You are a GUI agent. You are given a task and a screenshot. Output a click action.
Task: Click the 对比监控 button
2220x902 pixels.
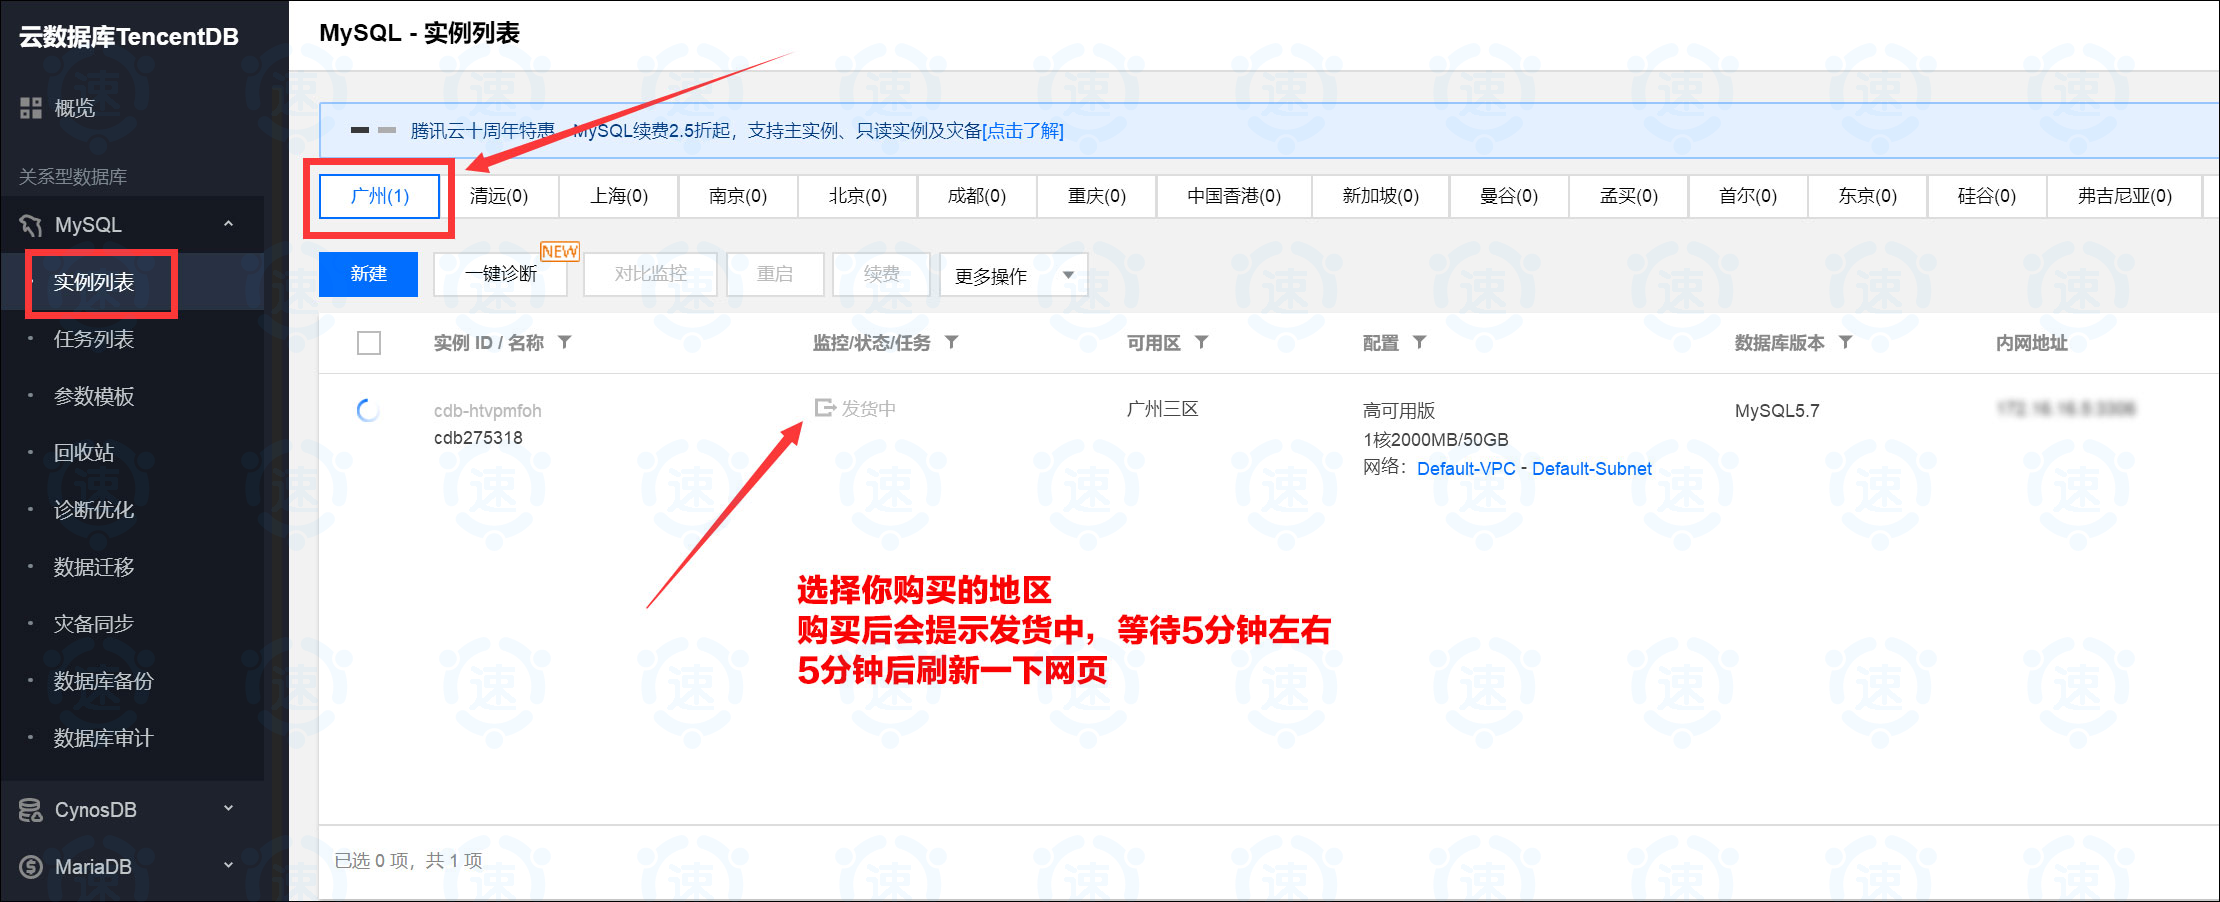[x=651, y=274]
